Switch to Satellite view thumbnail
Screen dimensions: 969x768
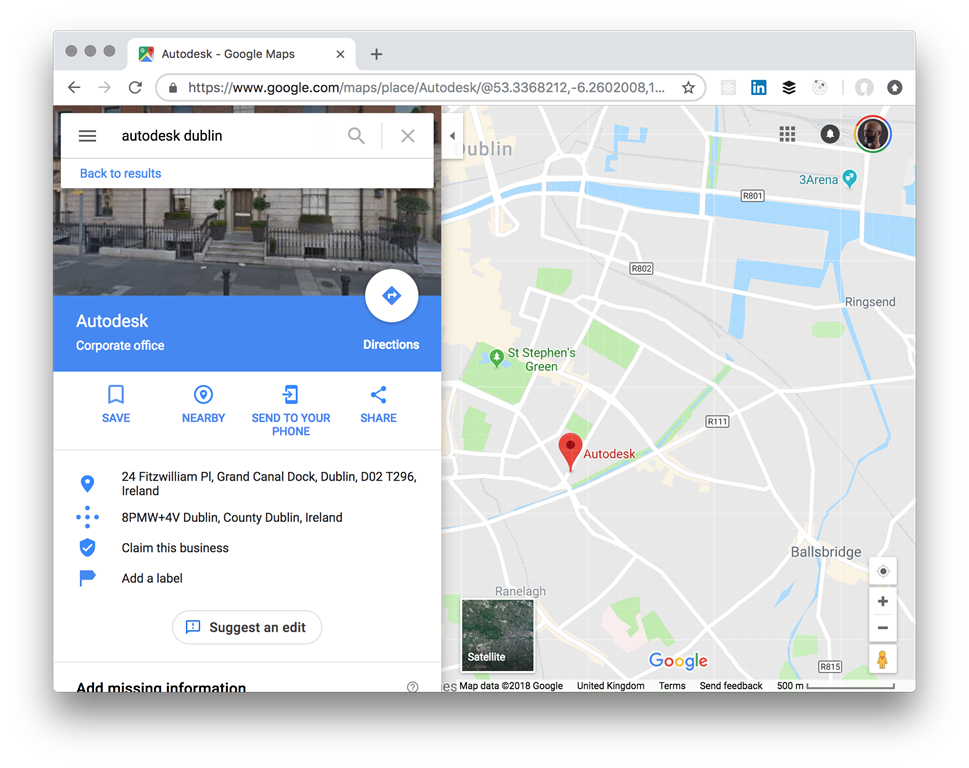(497, 635)
